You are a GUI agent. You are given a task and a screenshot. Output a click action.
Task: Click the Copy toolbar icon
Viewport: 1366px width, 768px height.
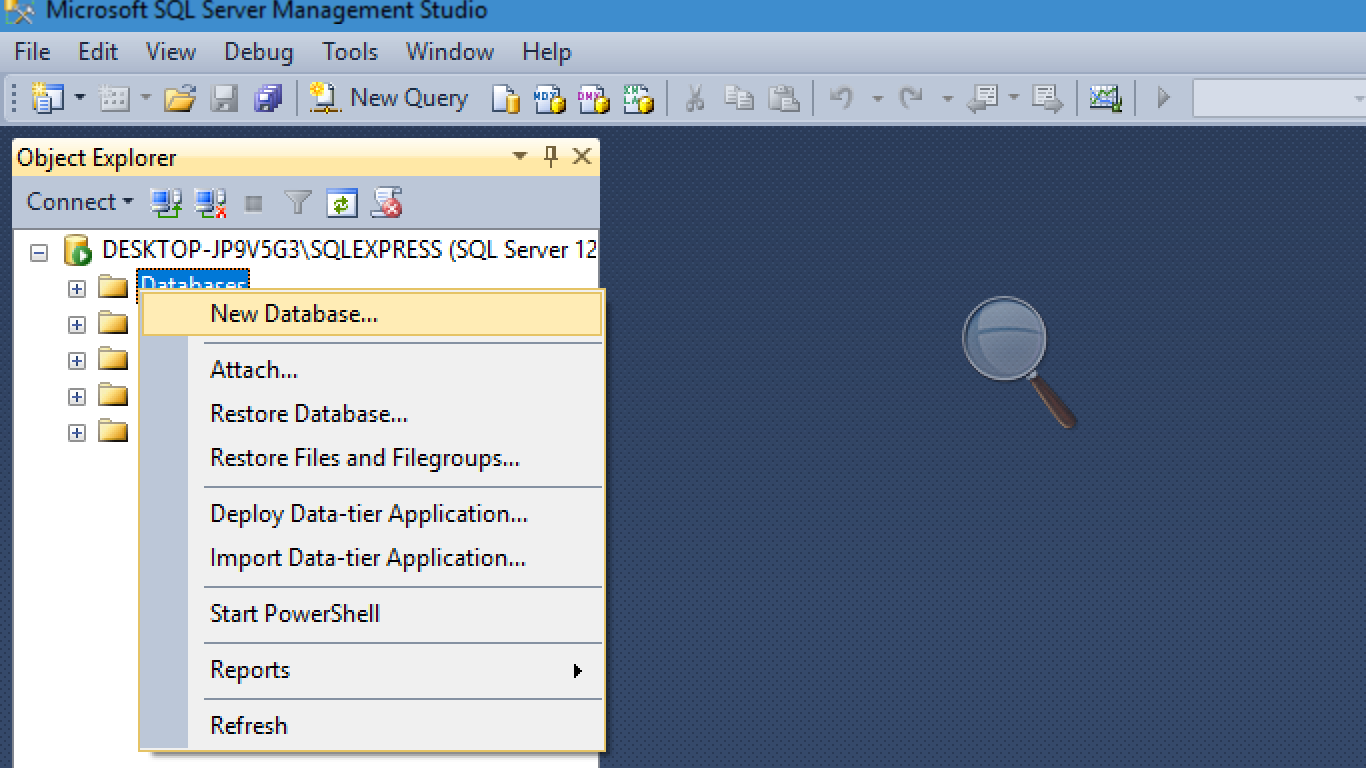pos(739,98)
